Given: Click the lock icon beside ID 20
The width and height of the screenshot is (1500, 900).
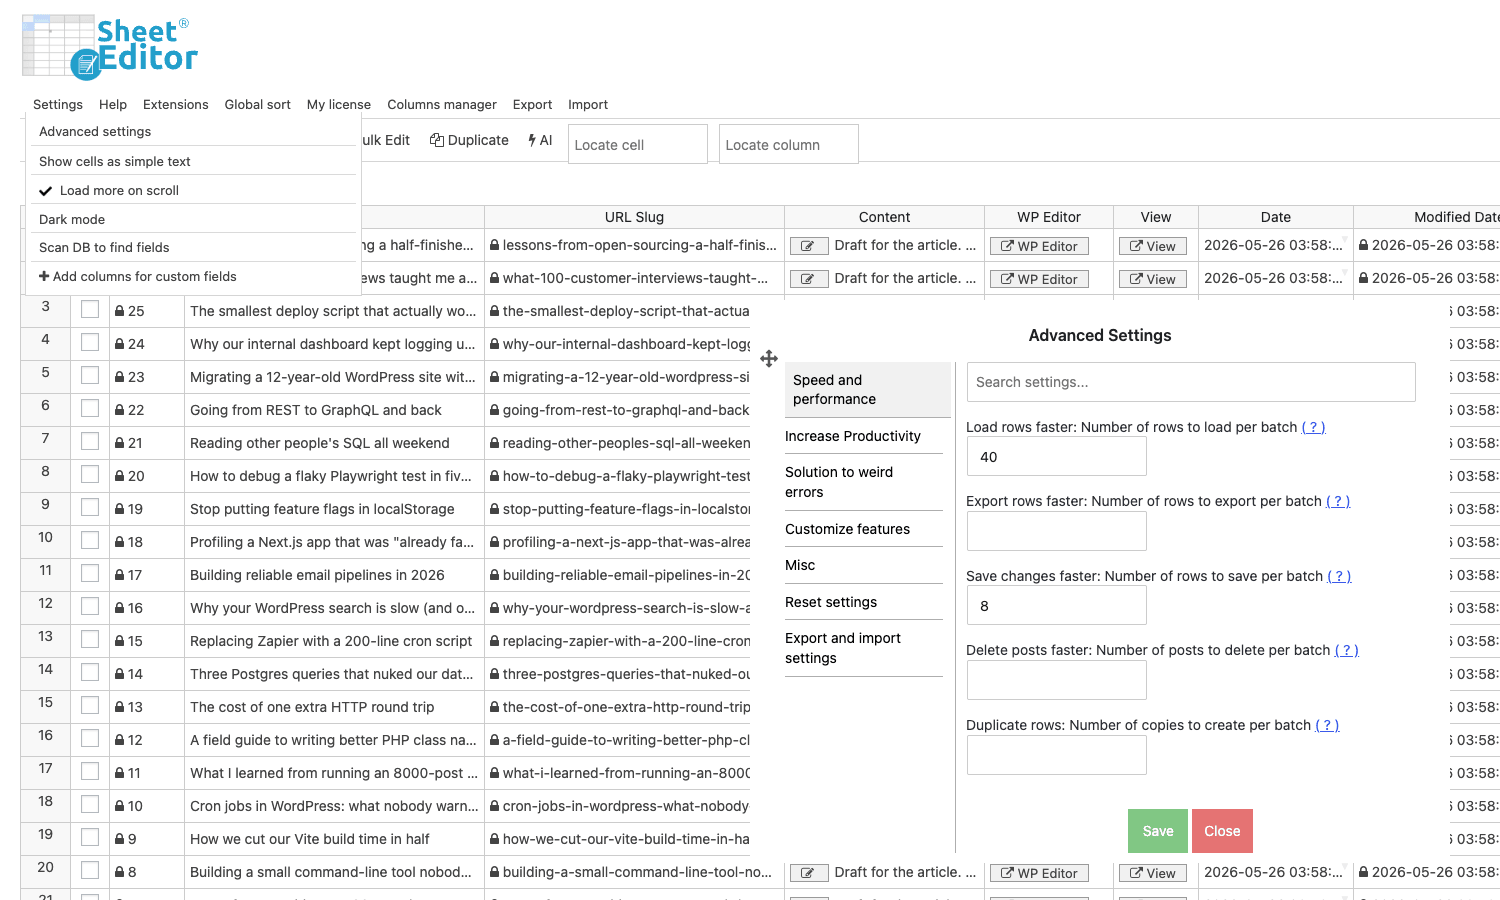Looking at the screenshot, I should pos(120,476).
